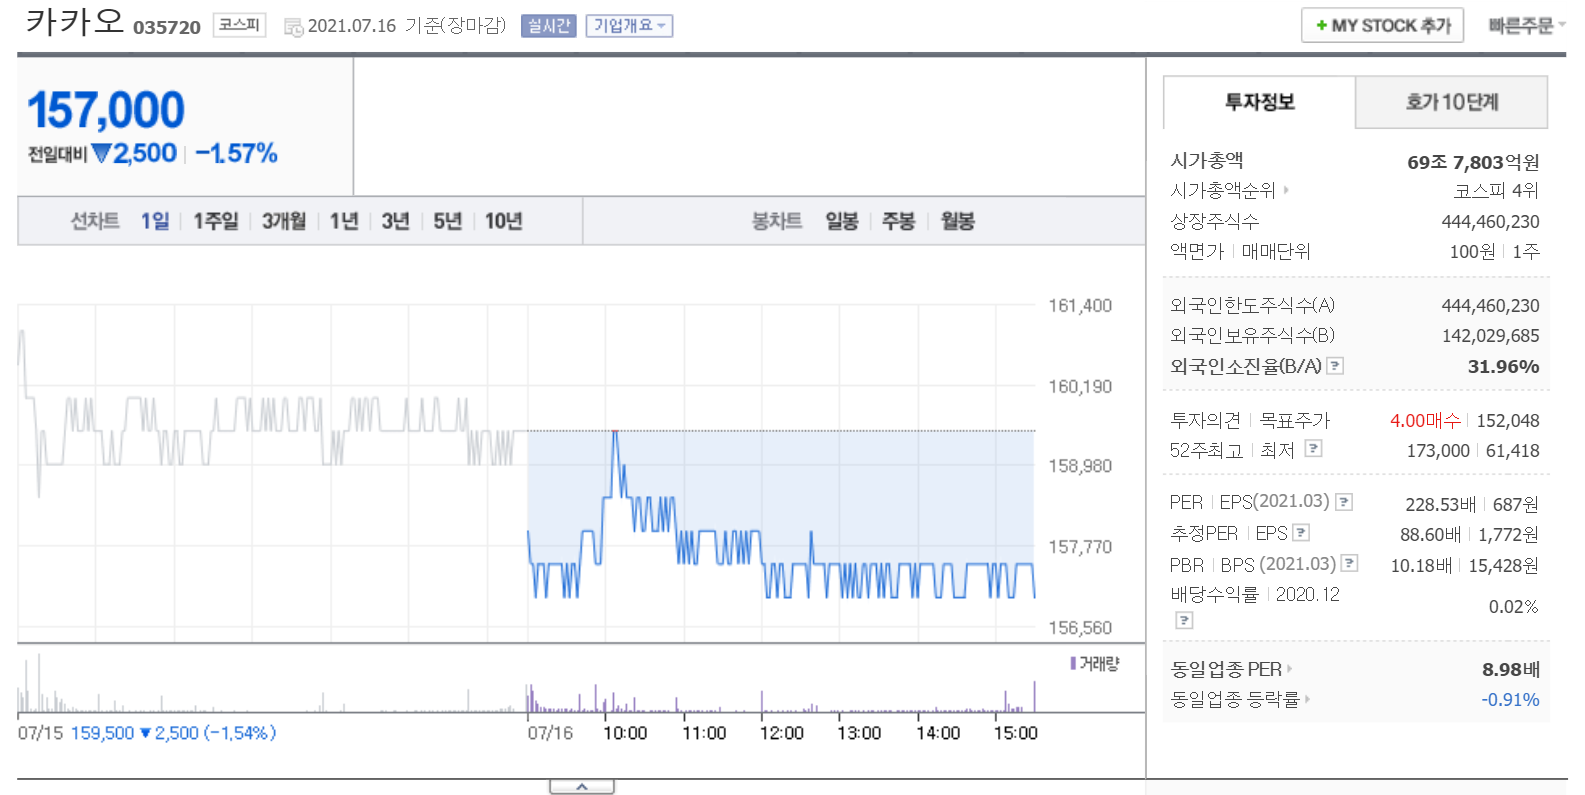Click the 카카오 stock name heading

pyautogui.click(x=75, y=21)
